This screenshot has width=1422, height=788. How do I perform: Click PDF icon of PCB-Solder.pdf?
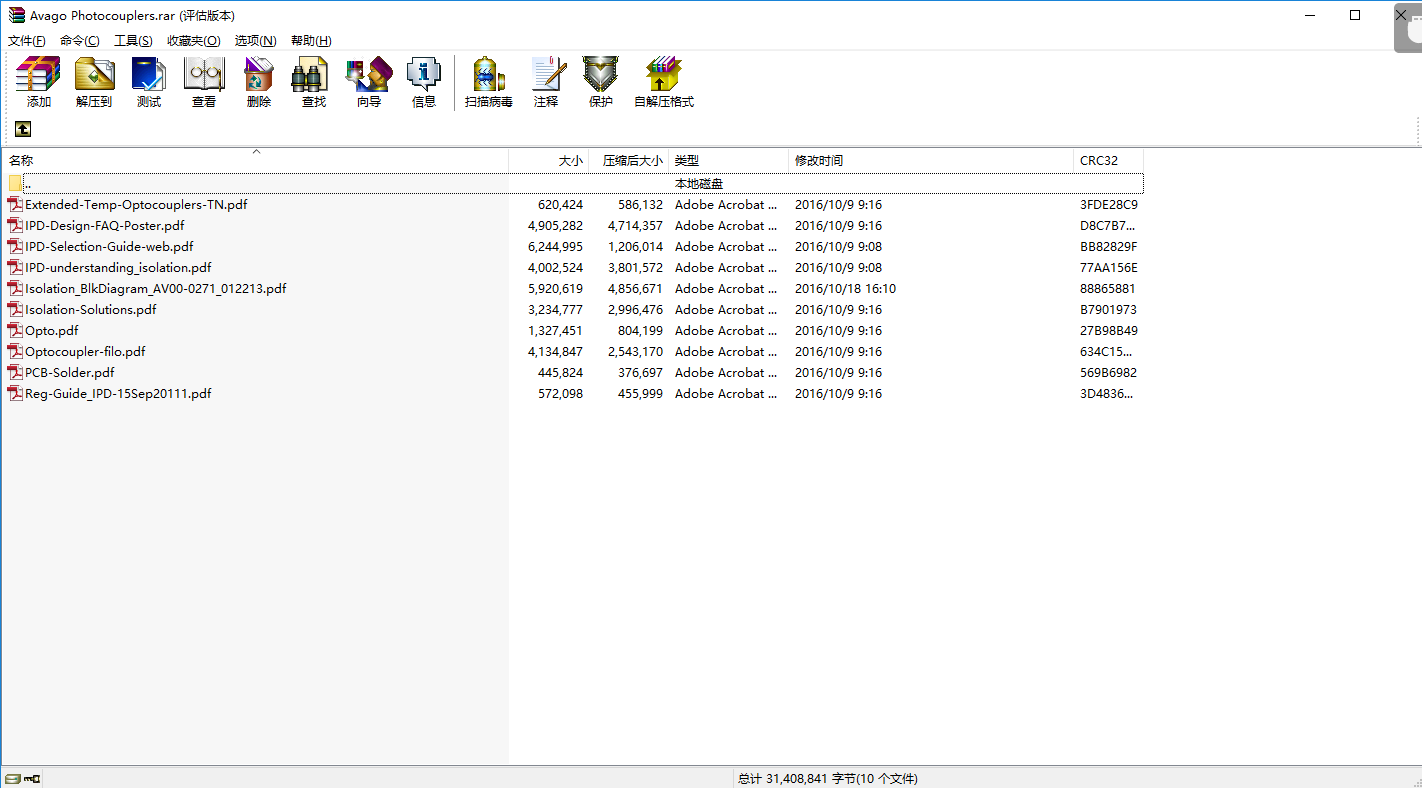point(15,372)
